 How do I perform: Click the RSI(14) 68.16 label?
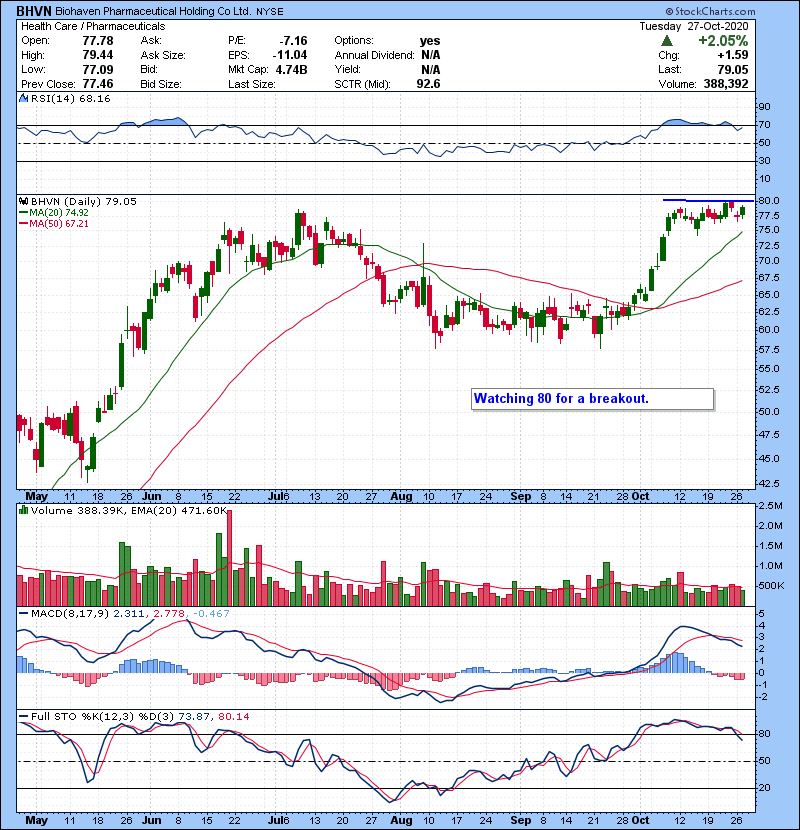coord(70,98)
